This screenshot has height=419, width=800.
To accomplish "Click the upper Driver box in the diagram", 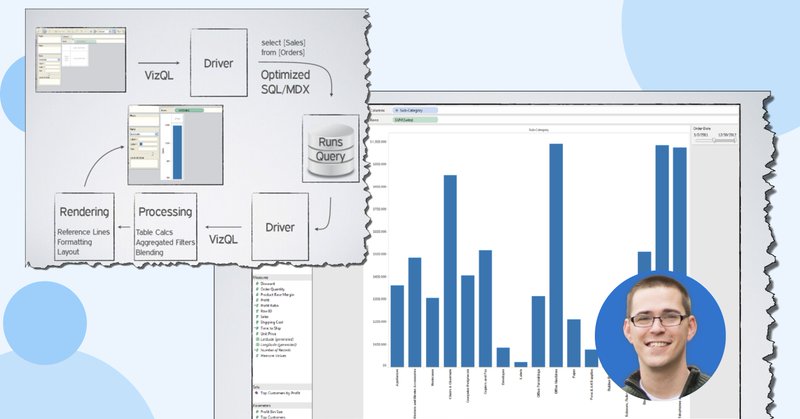I will (218, 63).
